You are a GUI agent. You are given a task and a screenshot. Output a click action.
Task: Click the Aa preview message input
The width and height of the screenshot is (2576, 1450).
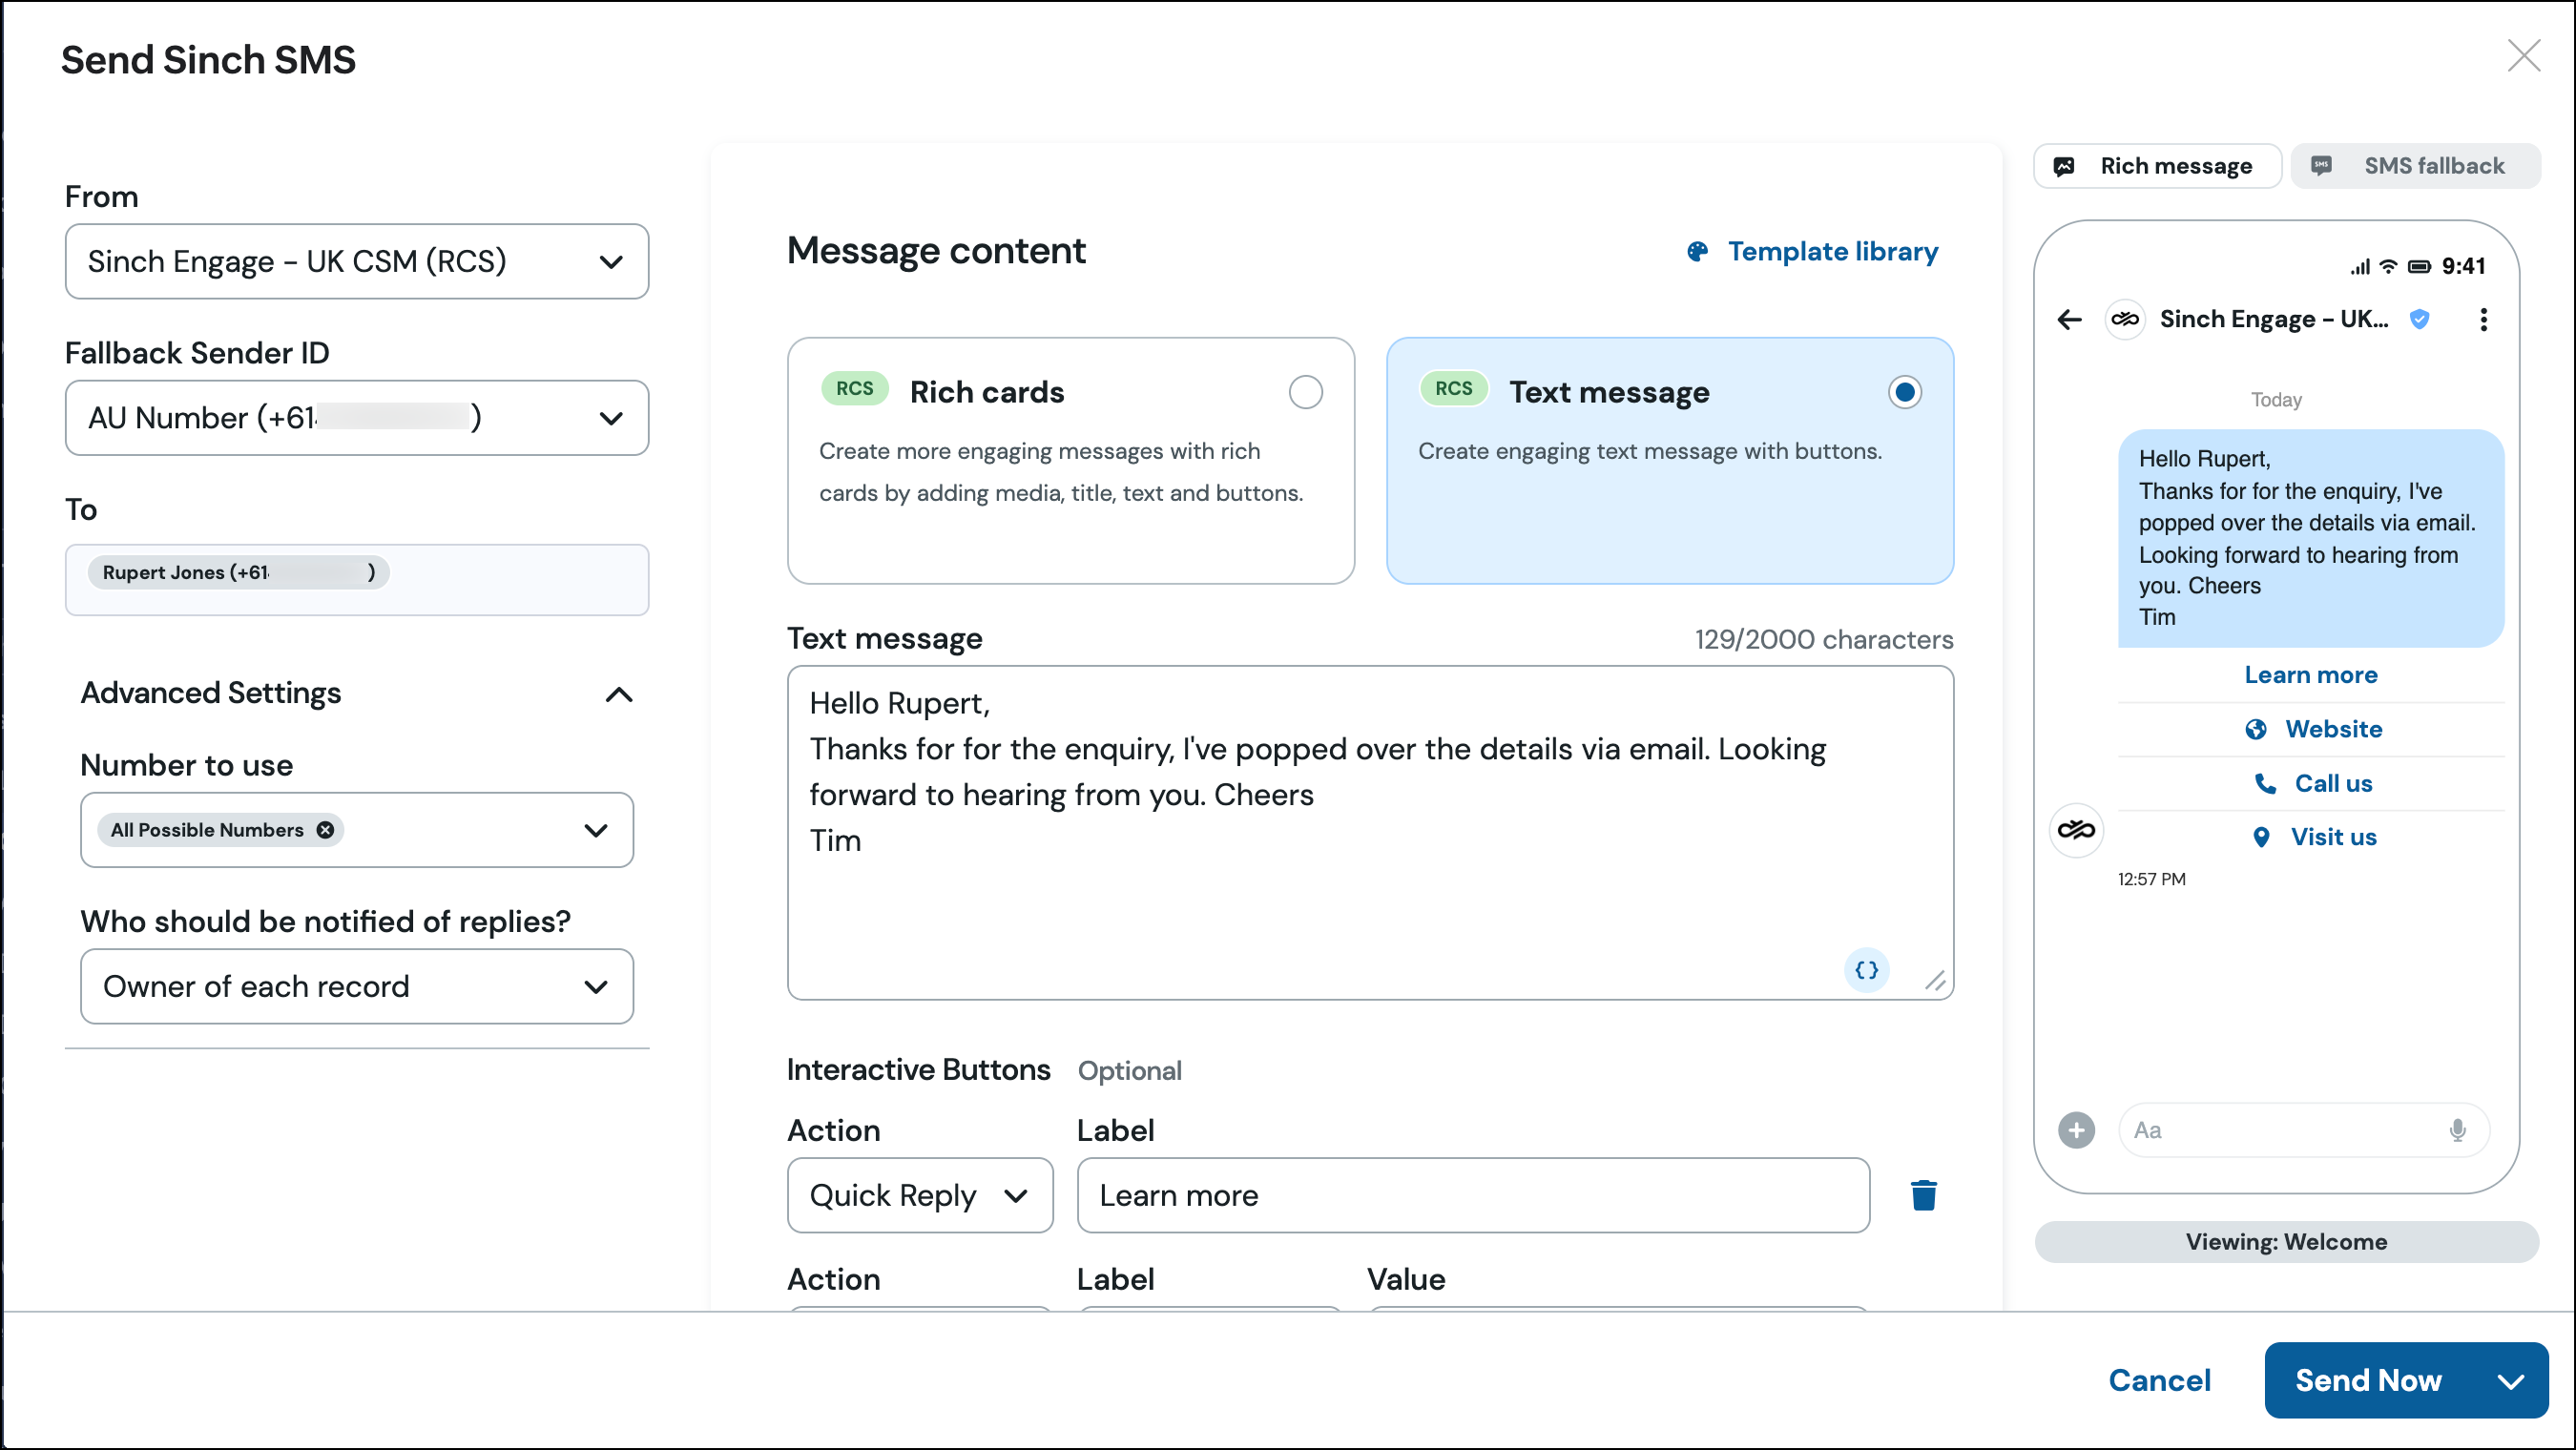(x=2303, y=1130)
